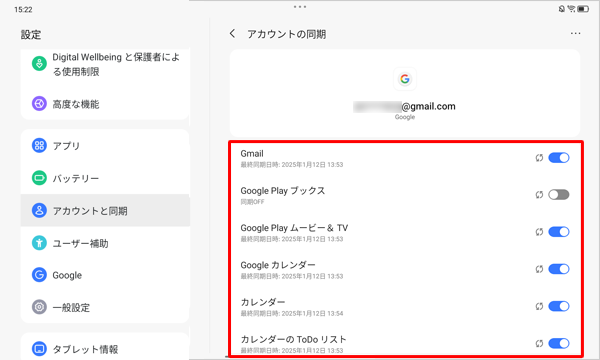Click the バッテリー green battery icon
This screenshot has height=360, width=600.
coord(39,178)
